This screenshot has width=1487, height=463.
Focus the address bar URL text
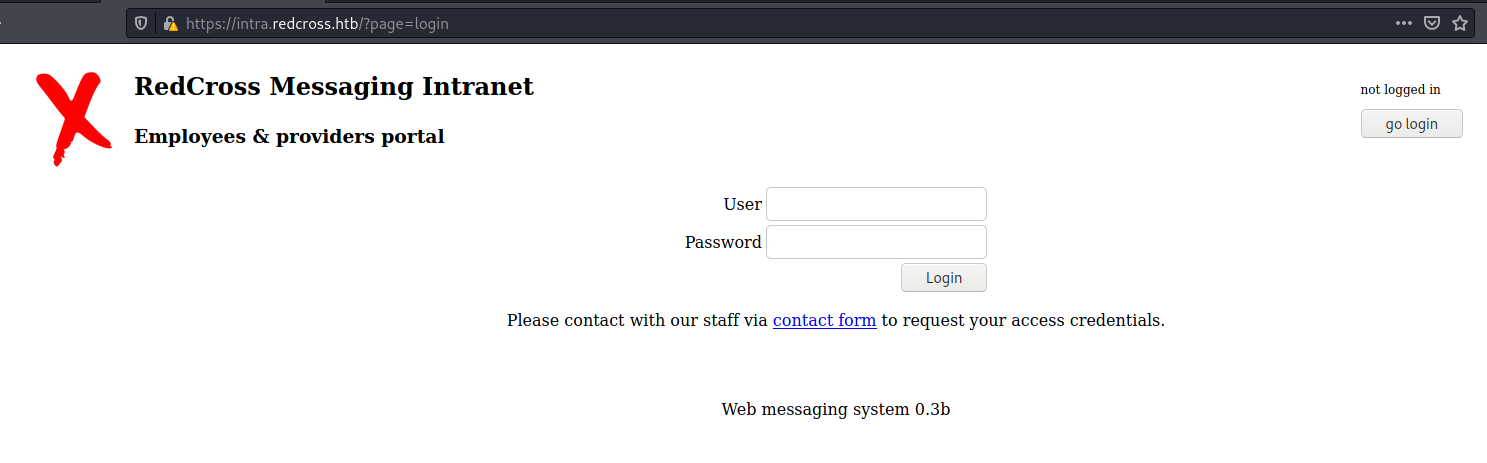point(317,23)
